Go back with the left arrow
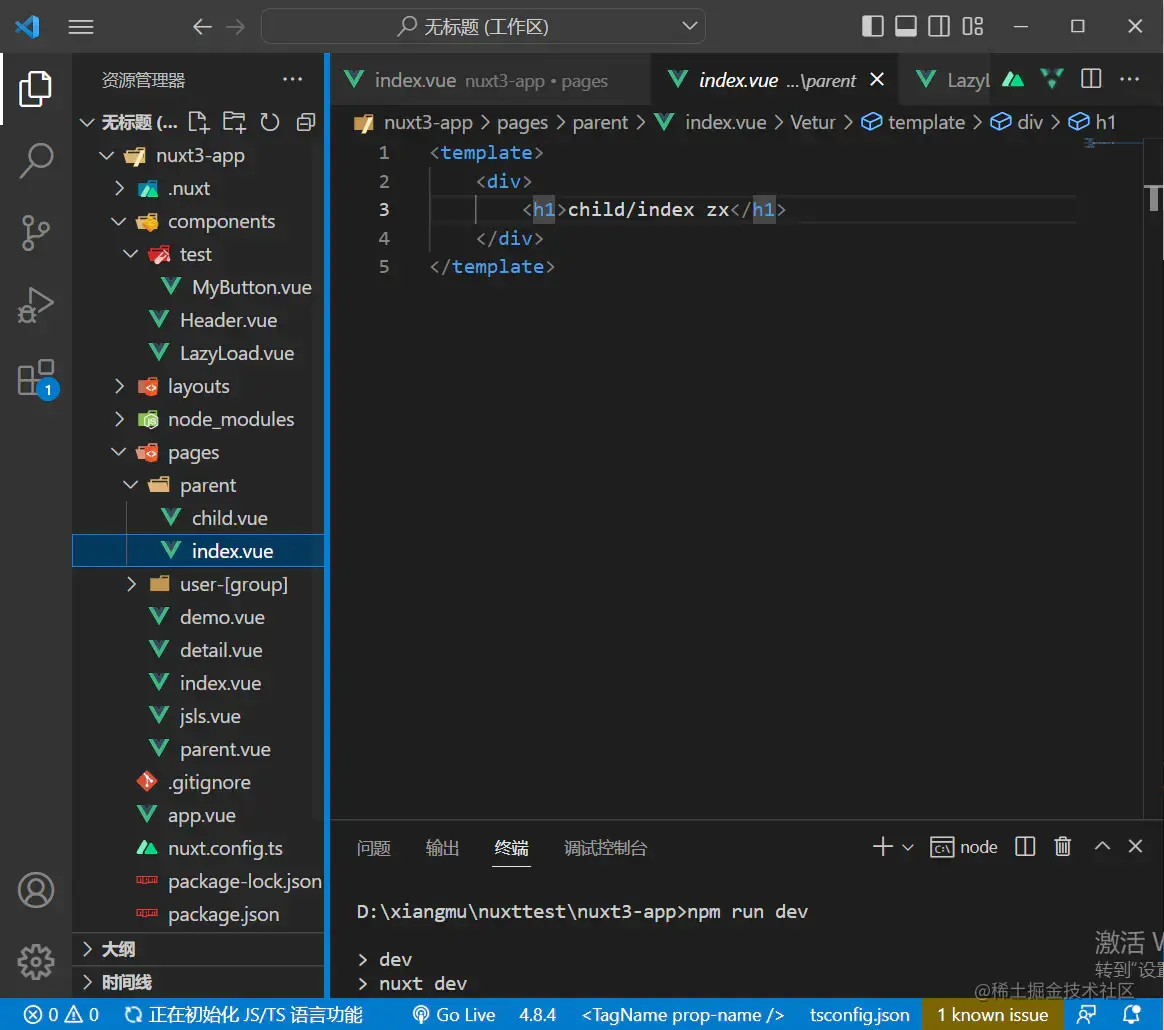The image size is (1164, 1030). (202, 27)
